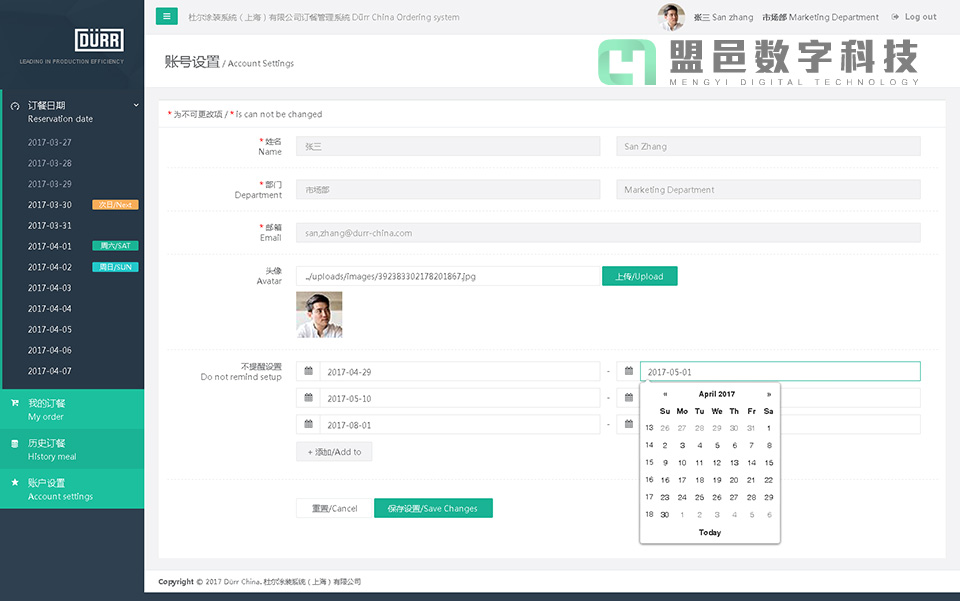Screen dimensions: 960x601
Task: Click the Add to button below the date rows
Action: point(334,451)
